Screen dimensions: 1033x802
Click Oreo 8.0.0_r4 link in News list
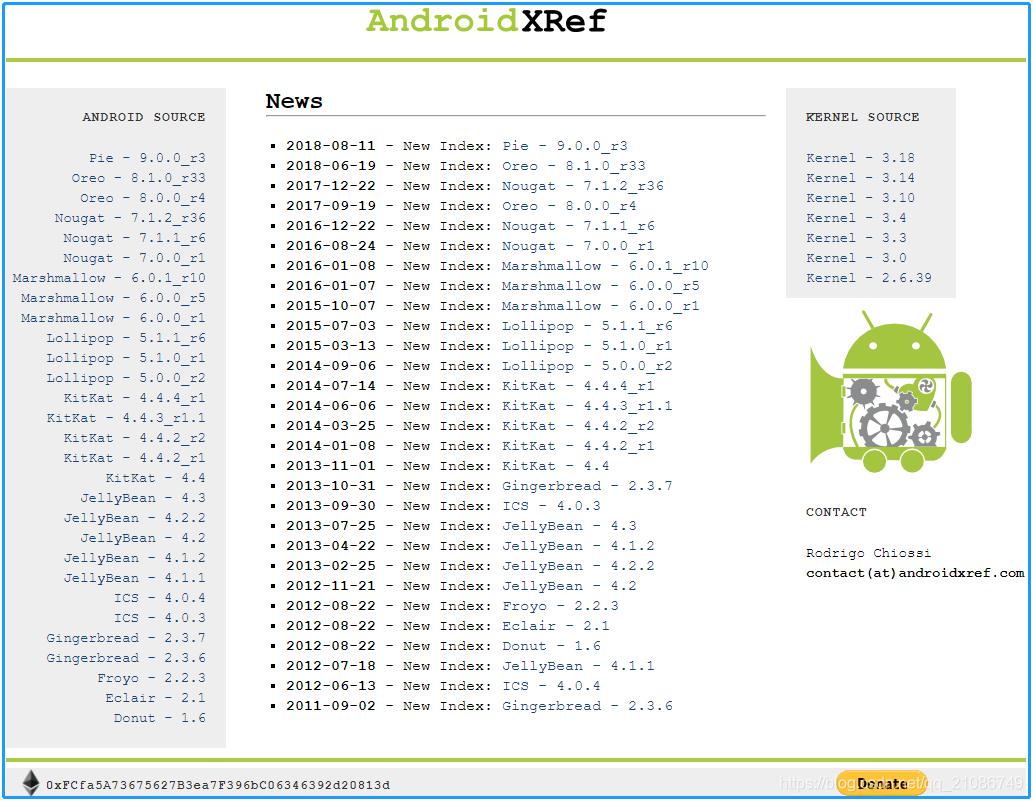[x=569, y=206]
